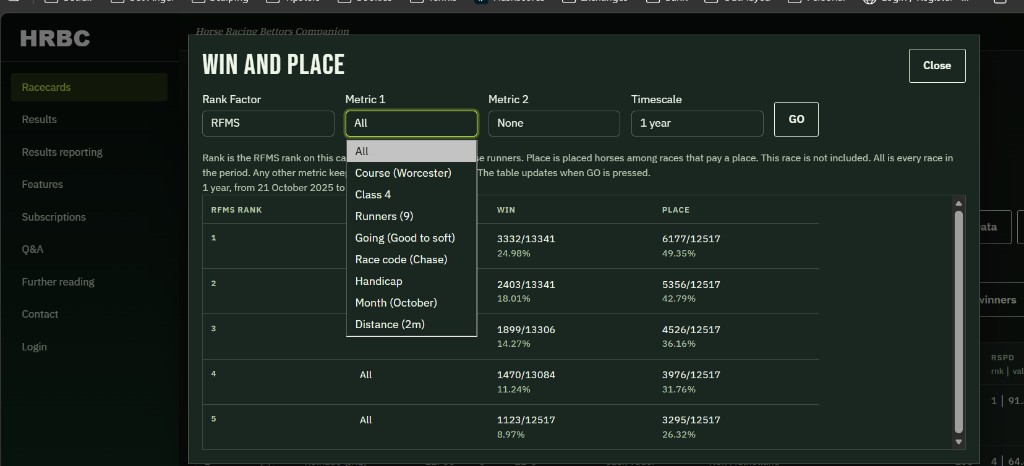Click place value 4526/12517

[x=691, y=330]
